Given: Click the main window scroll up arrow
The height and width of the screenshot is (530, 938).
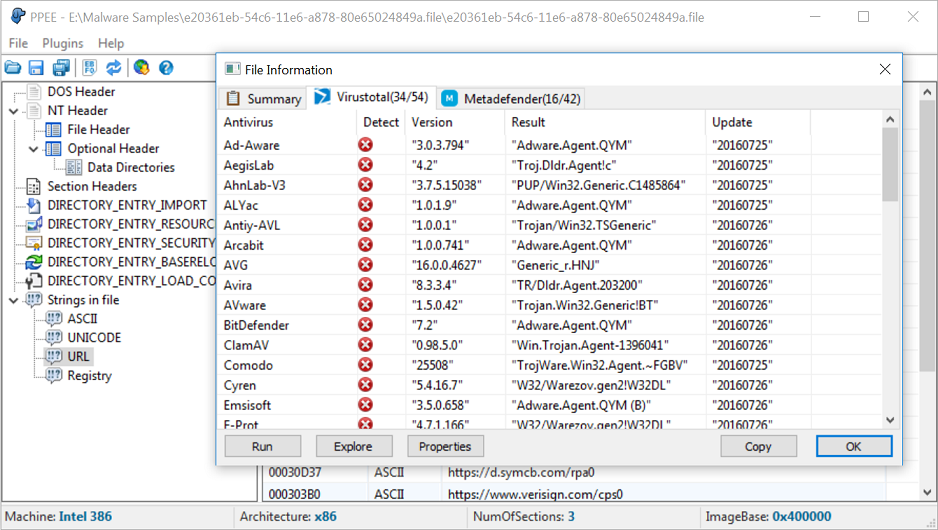Looking at the screenshot, I should pos(927,92).
